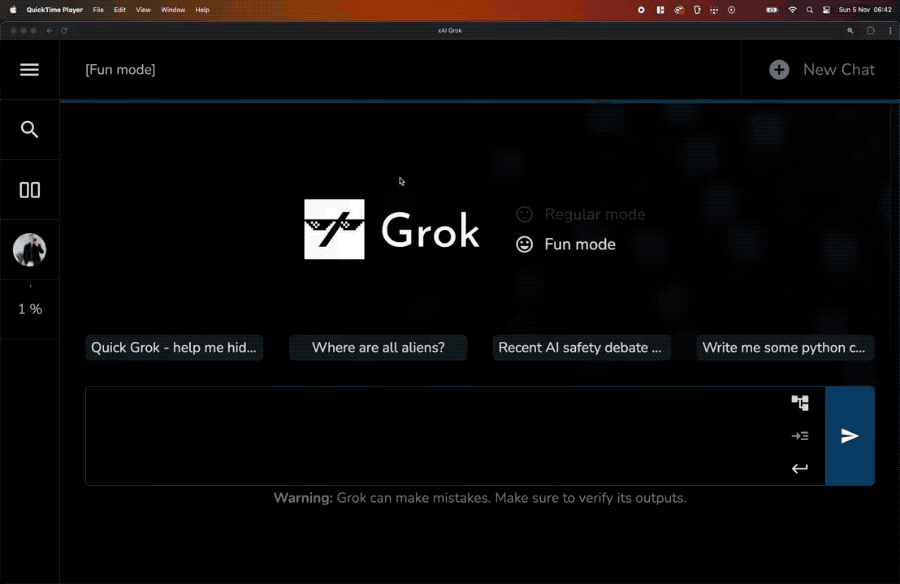Open the browser three-dot menu
This screenshot has width=900, height=584.
click(x=890, y=30)
